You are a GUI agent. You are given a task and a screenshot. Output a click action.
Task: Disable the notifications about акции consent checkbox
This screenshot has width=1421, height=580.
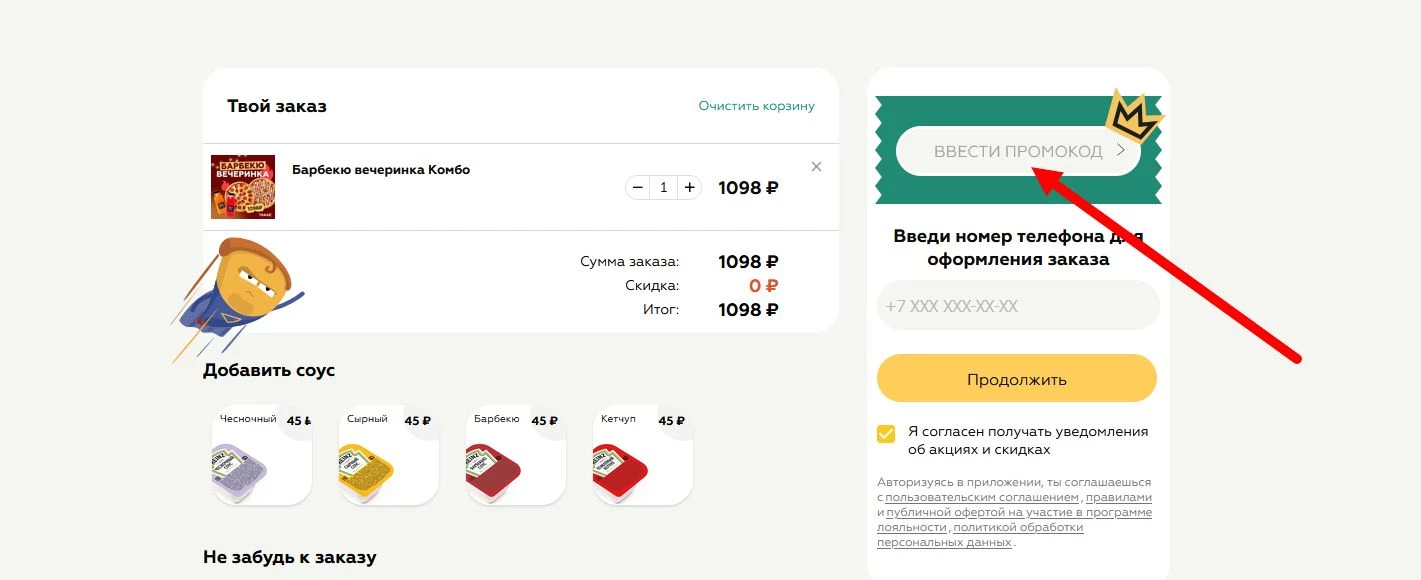pyautogui.click(x=884, y=433)
